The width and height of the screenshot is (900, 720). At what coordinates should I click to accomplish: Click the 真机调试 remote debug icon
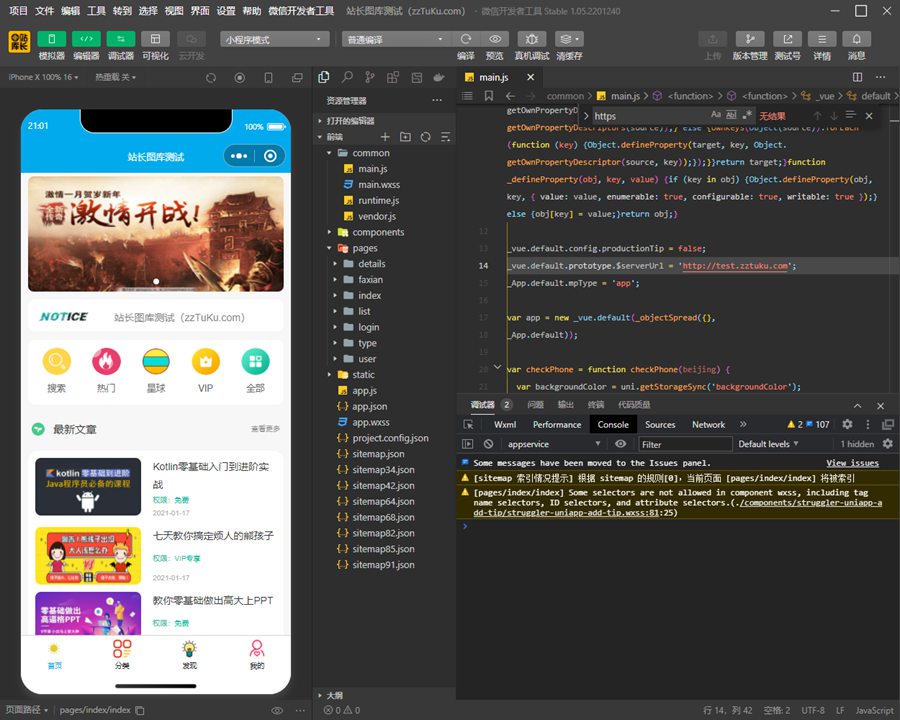(531, 39)
